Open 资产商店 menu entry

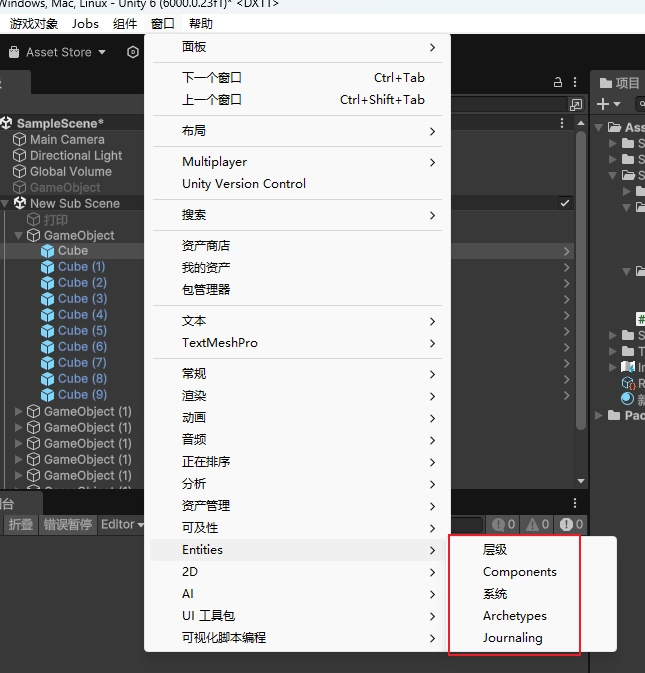click(x=297, y=246)
